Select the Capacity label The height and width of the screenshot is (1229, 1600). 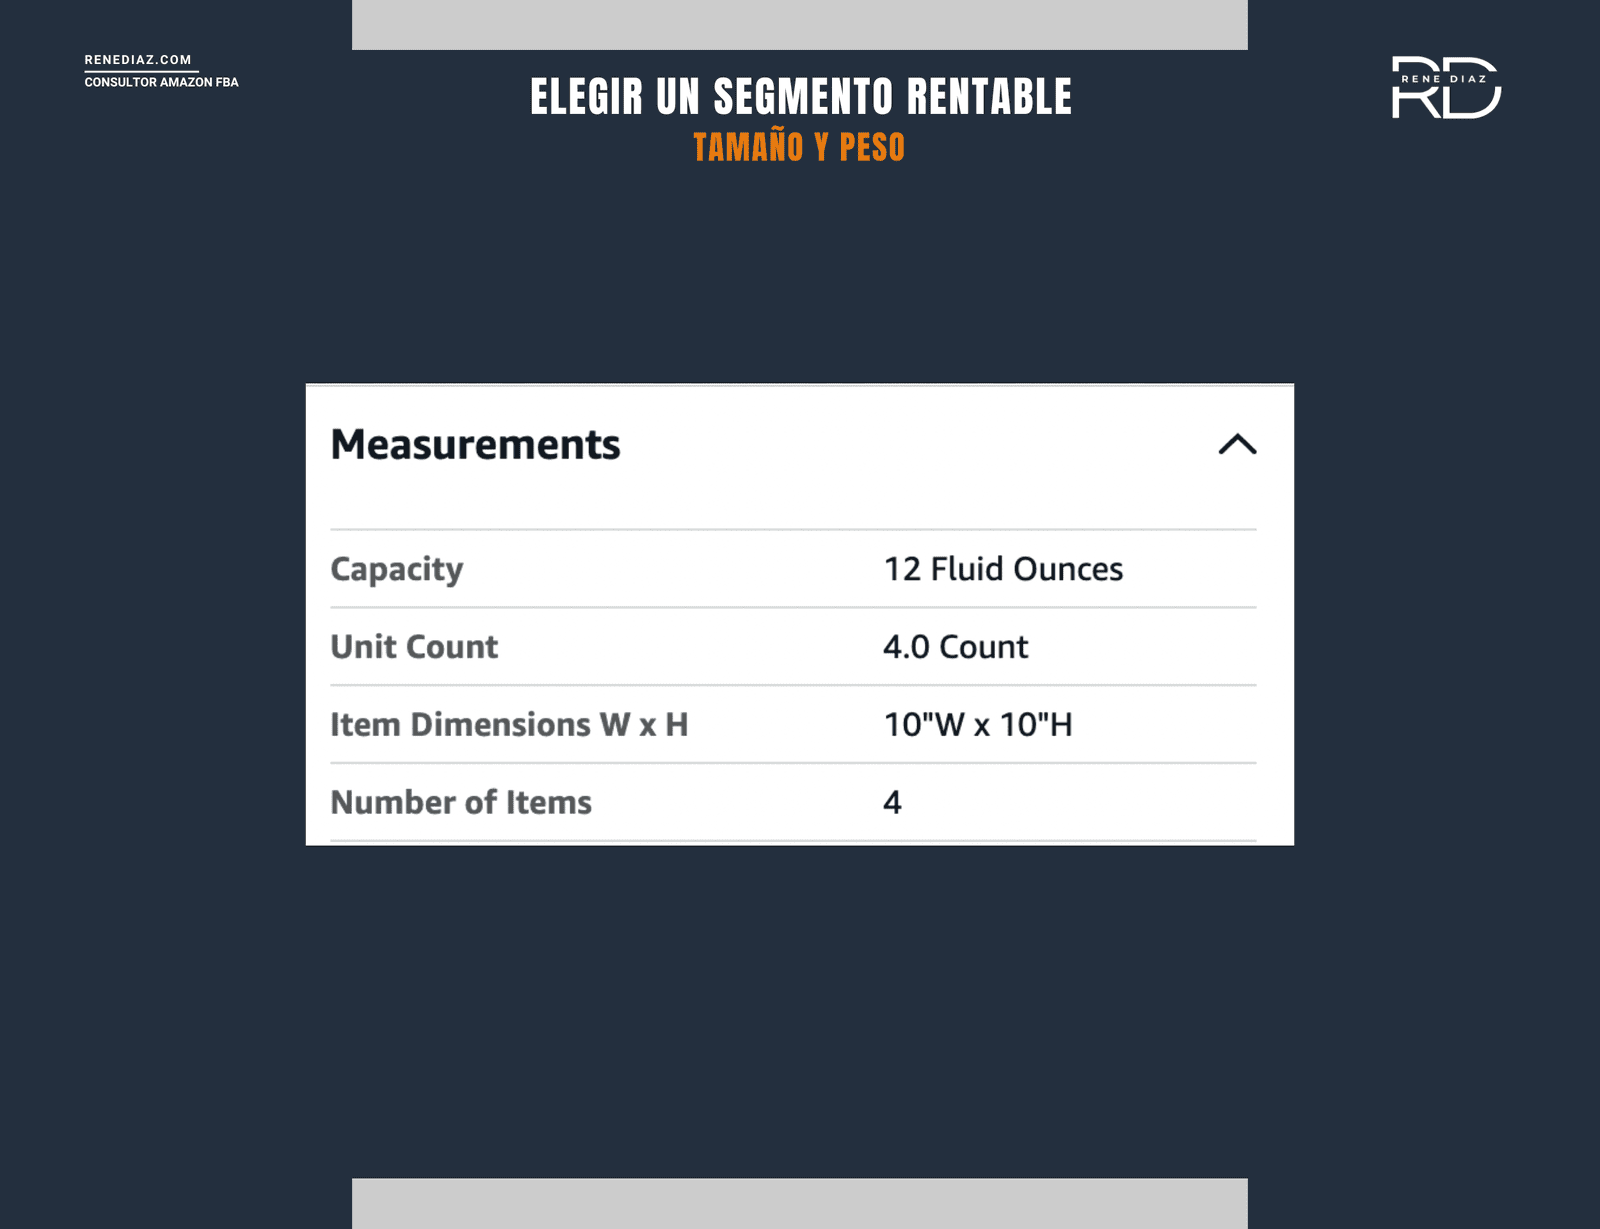[397, 569]
